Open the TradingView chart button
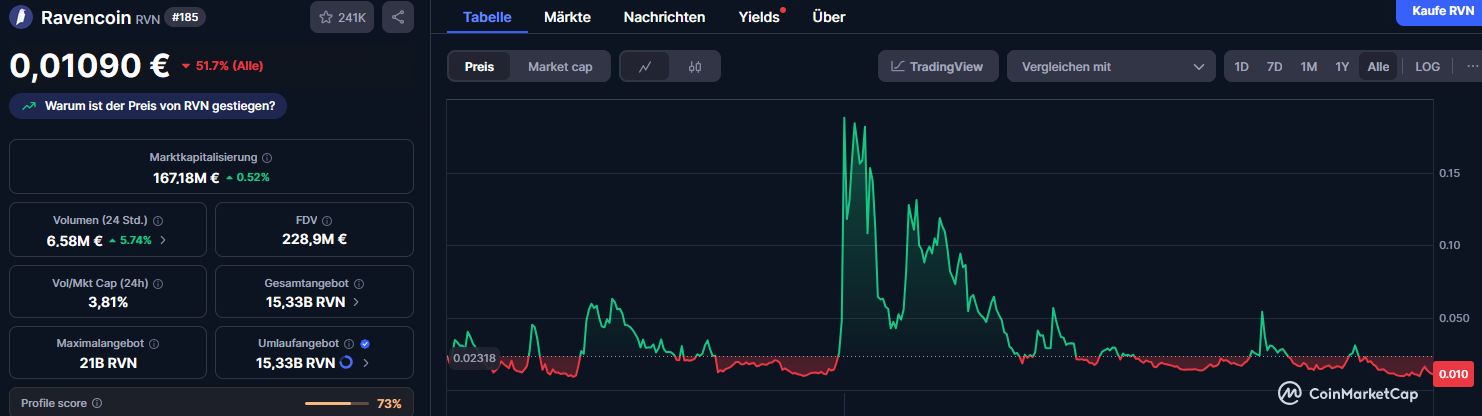Screen dimensions: 1482x416 point(938,67)
